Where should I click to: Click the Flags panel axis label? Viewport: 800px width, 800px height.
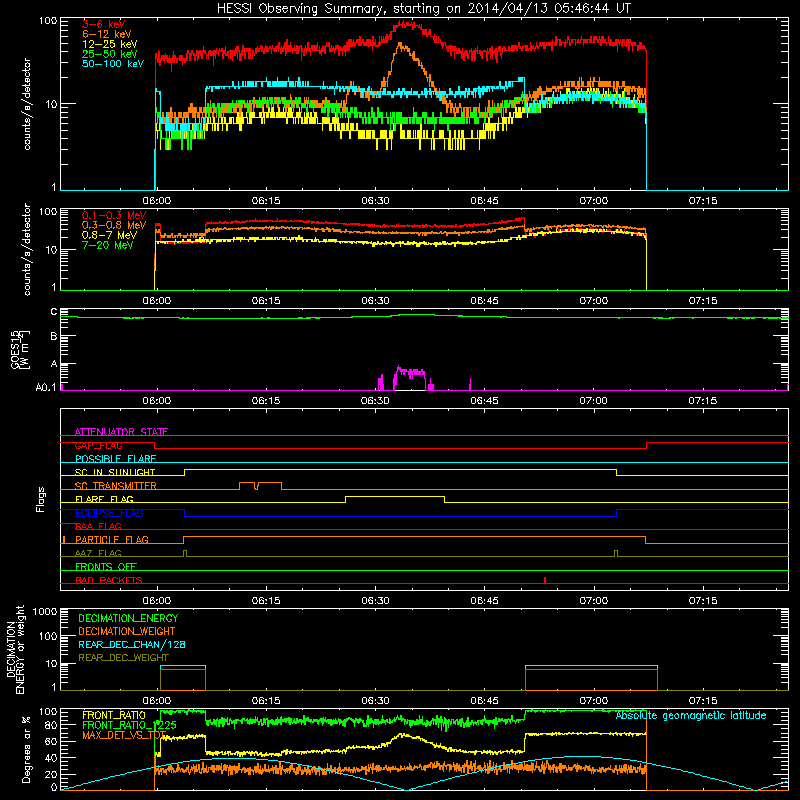[41, 500]
